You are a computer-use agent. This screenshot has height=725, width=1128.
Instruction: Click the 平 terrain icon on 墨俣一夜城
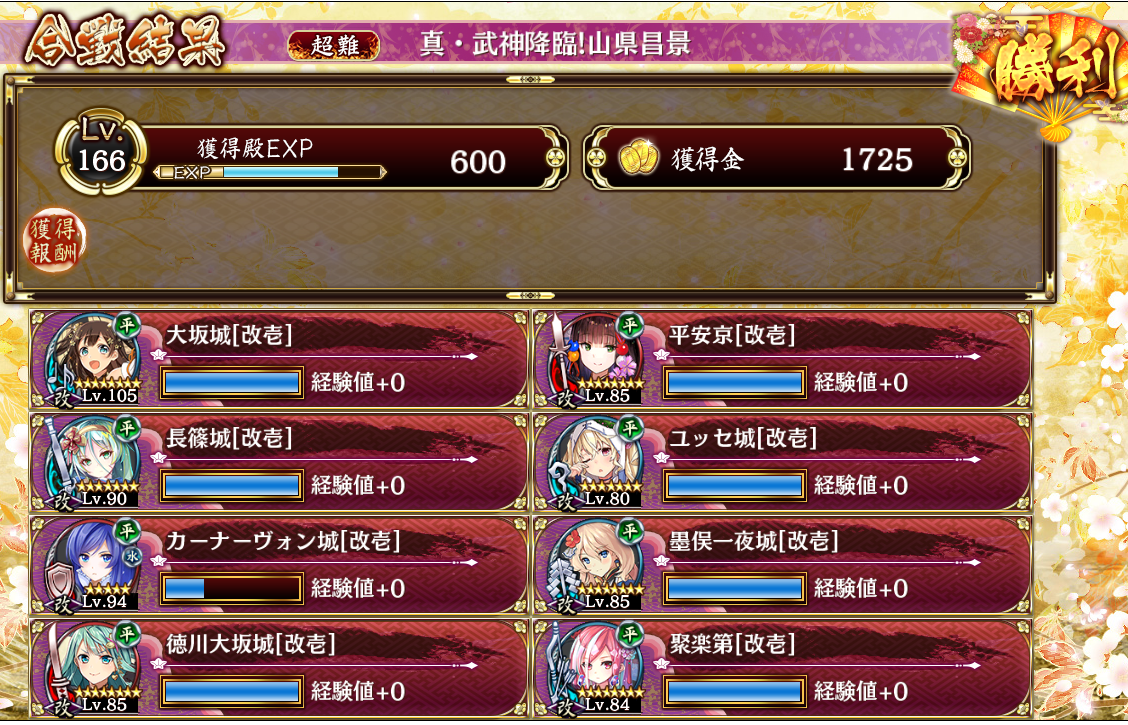point(630,531)
